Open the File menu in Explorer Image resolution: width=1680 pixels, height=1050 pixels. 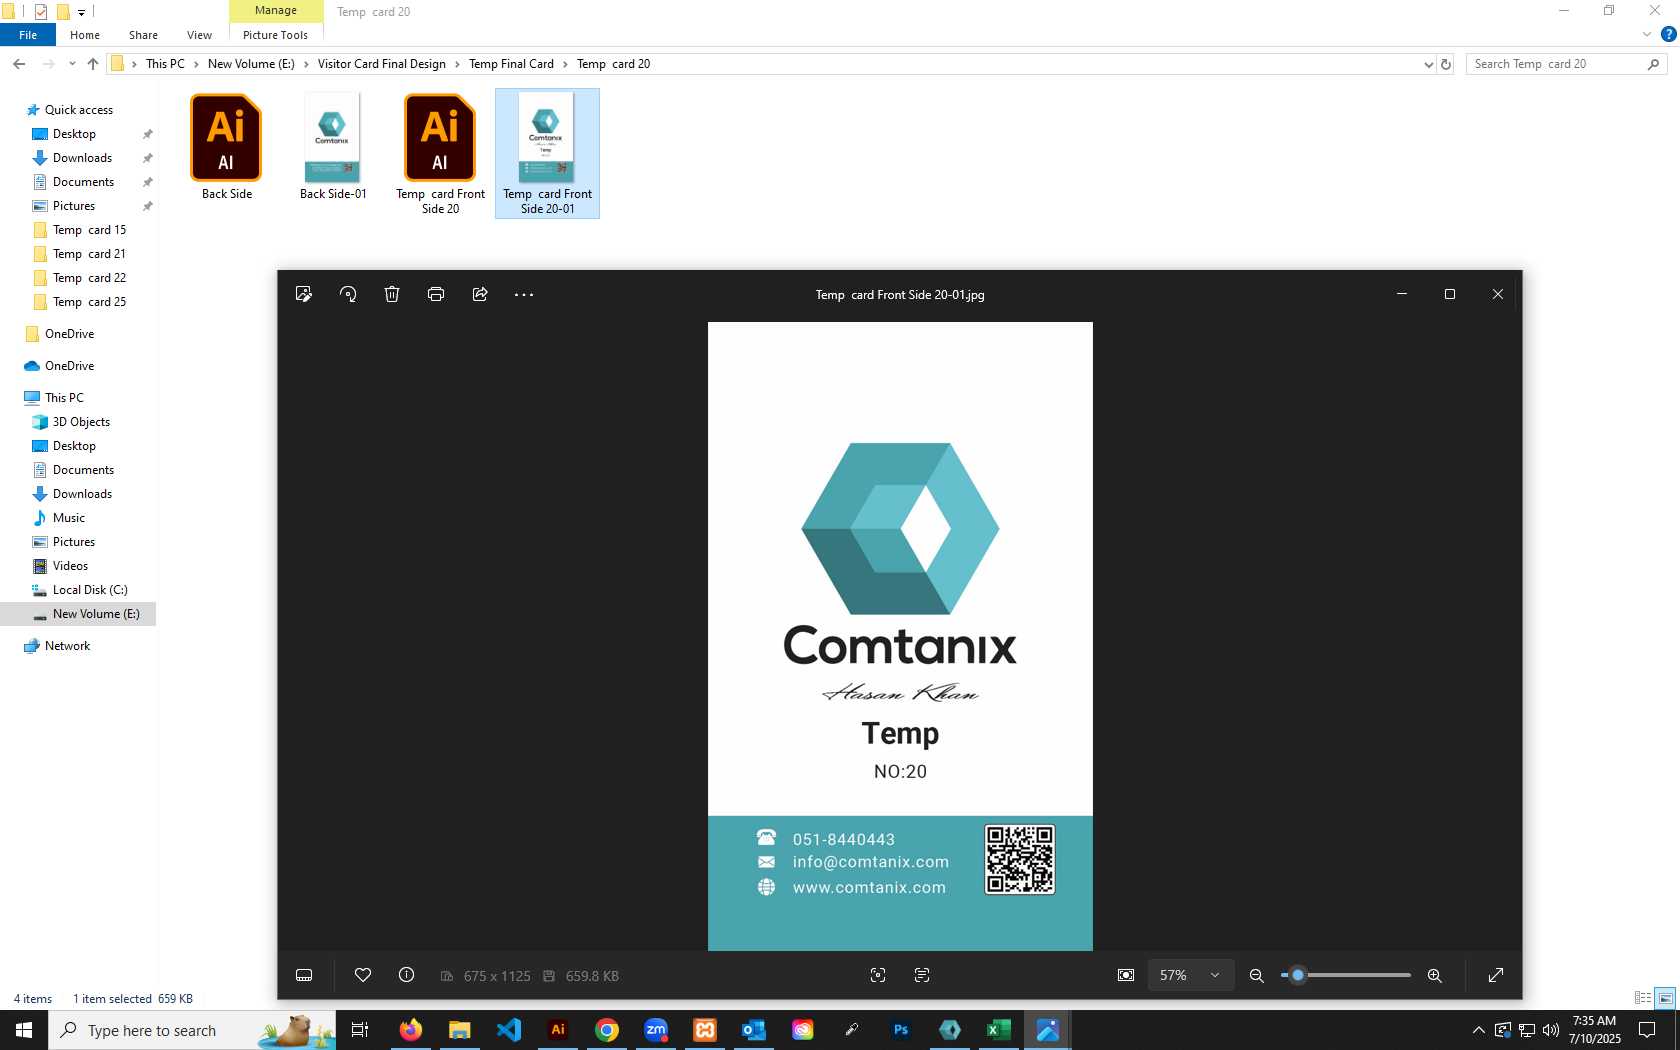(28, 35)
